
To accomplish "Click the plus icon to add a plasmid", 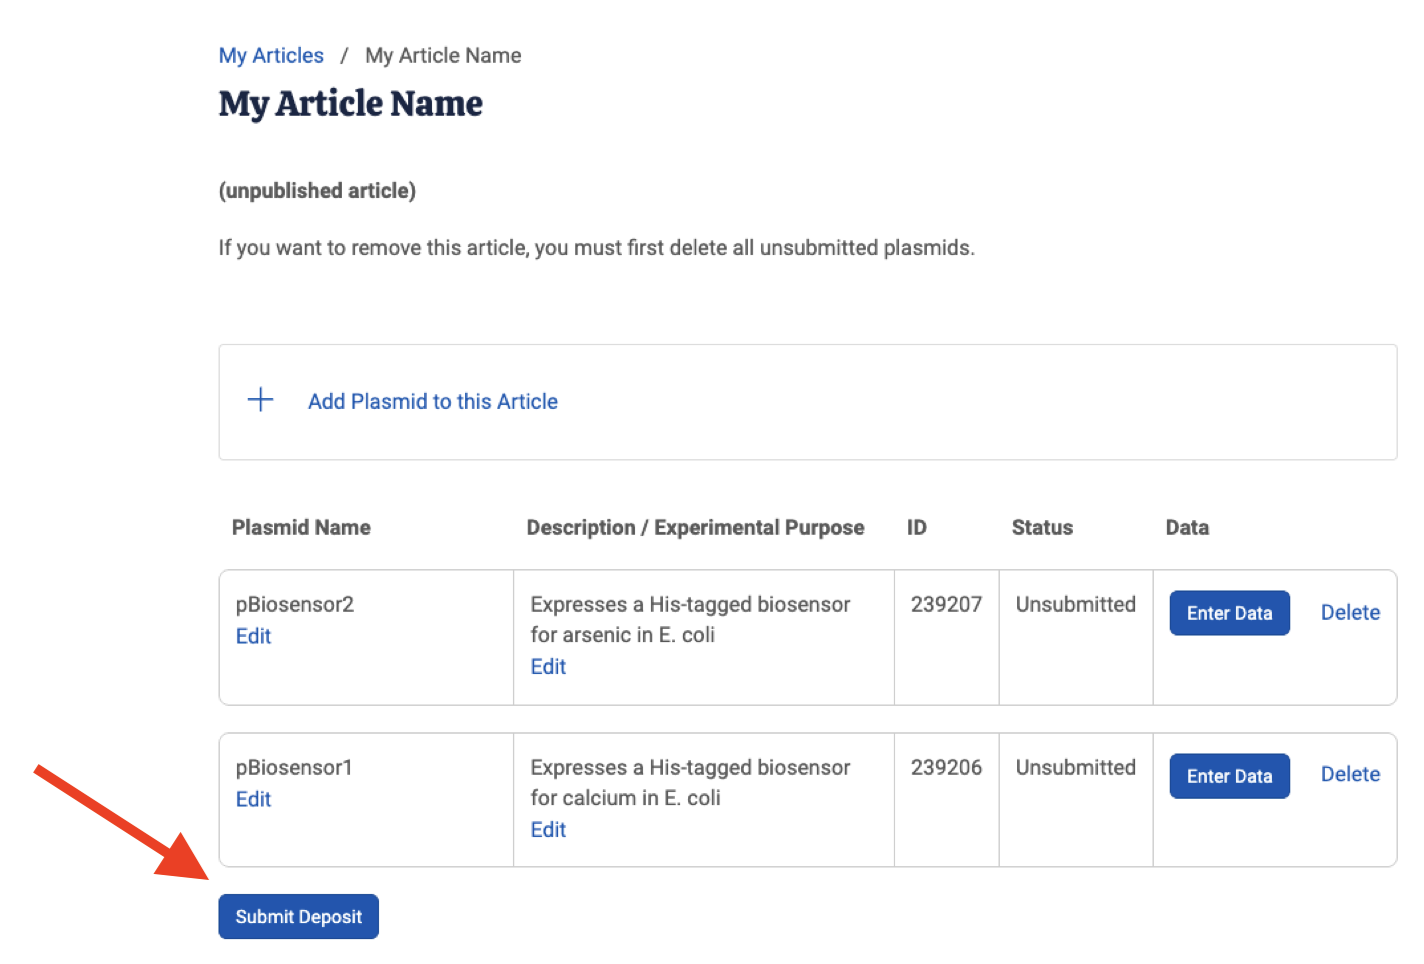I will click(x=259, y=399).
